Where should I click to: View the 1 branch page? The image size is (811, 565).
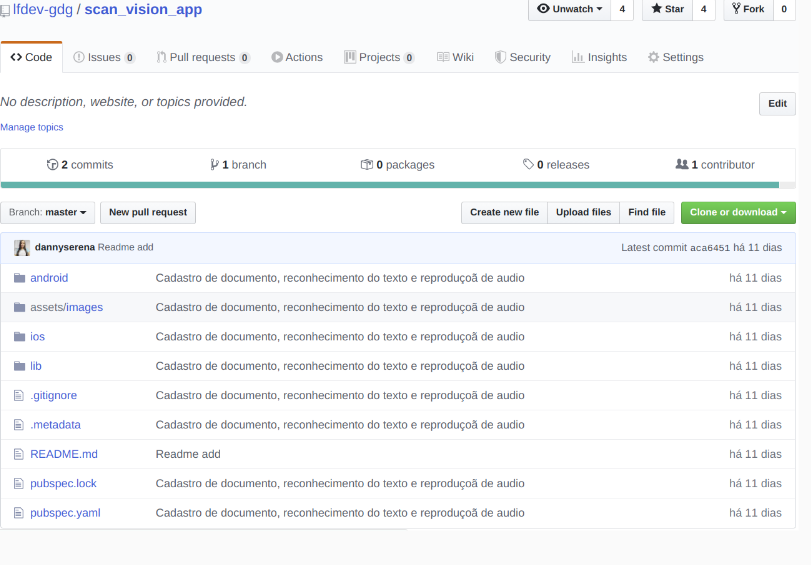click(x=238, y=165)
